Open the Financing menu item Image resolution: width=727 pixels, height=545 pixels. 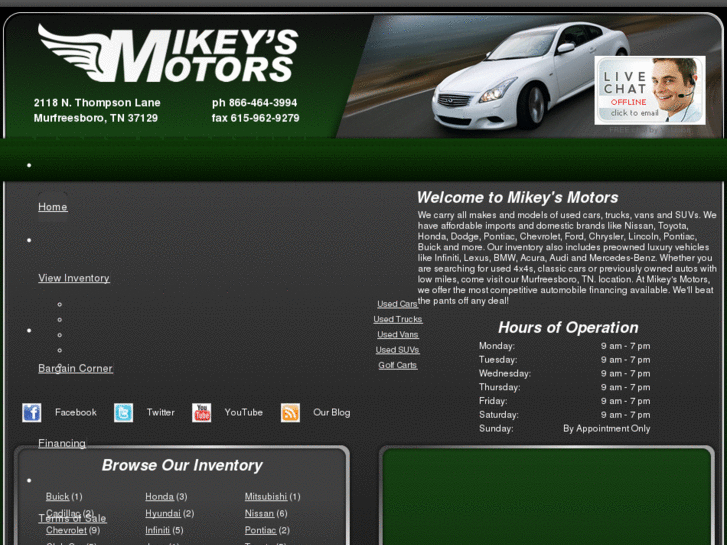[x=62, y=443]
